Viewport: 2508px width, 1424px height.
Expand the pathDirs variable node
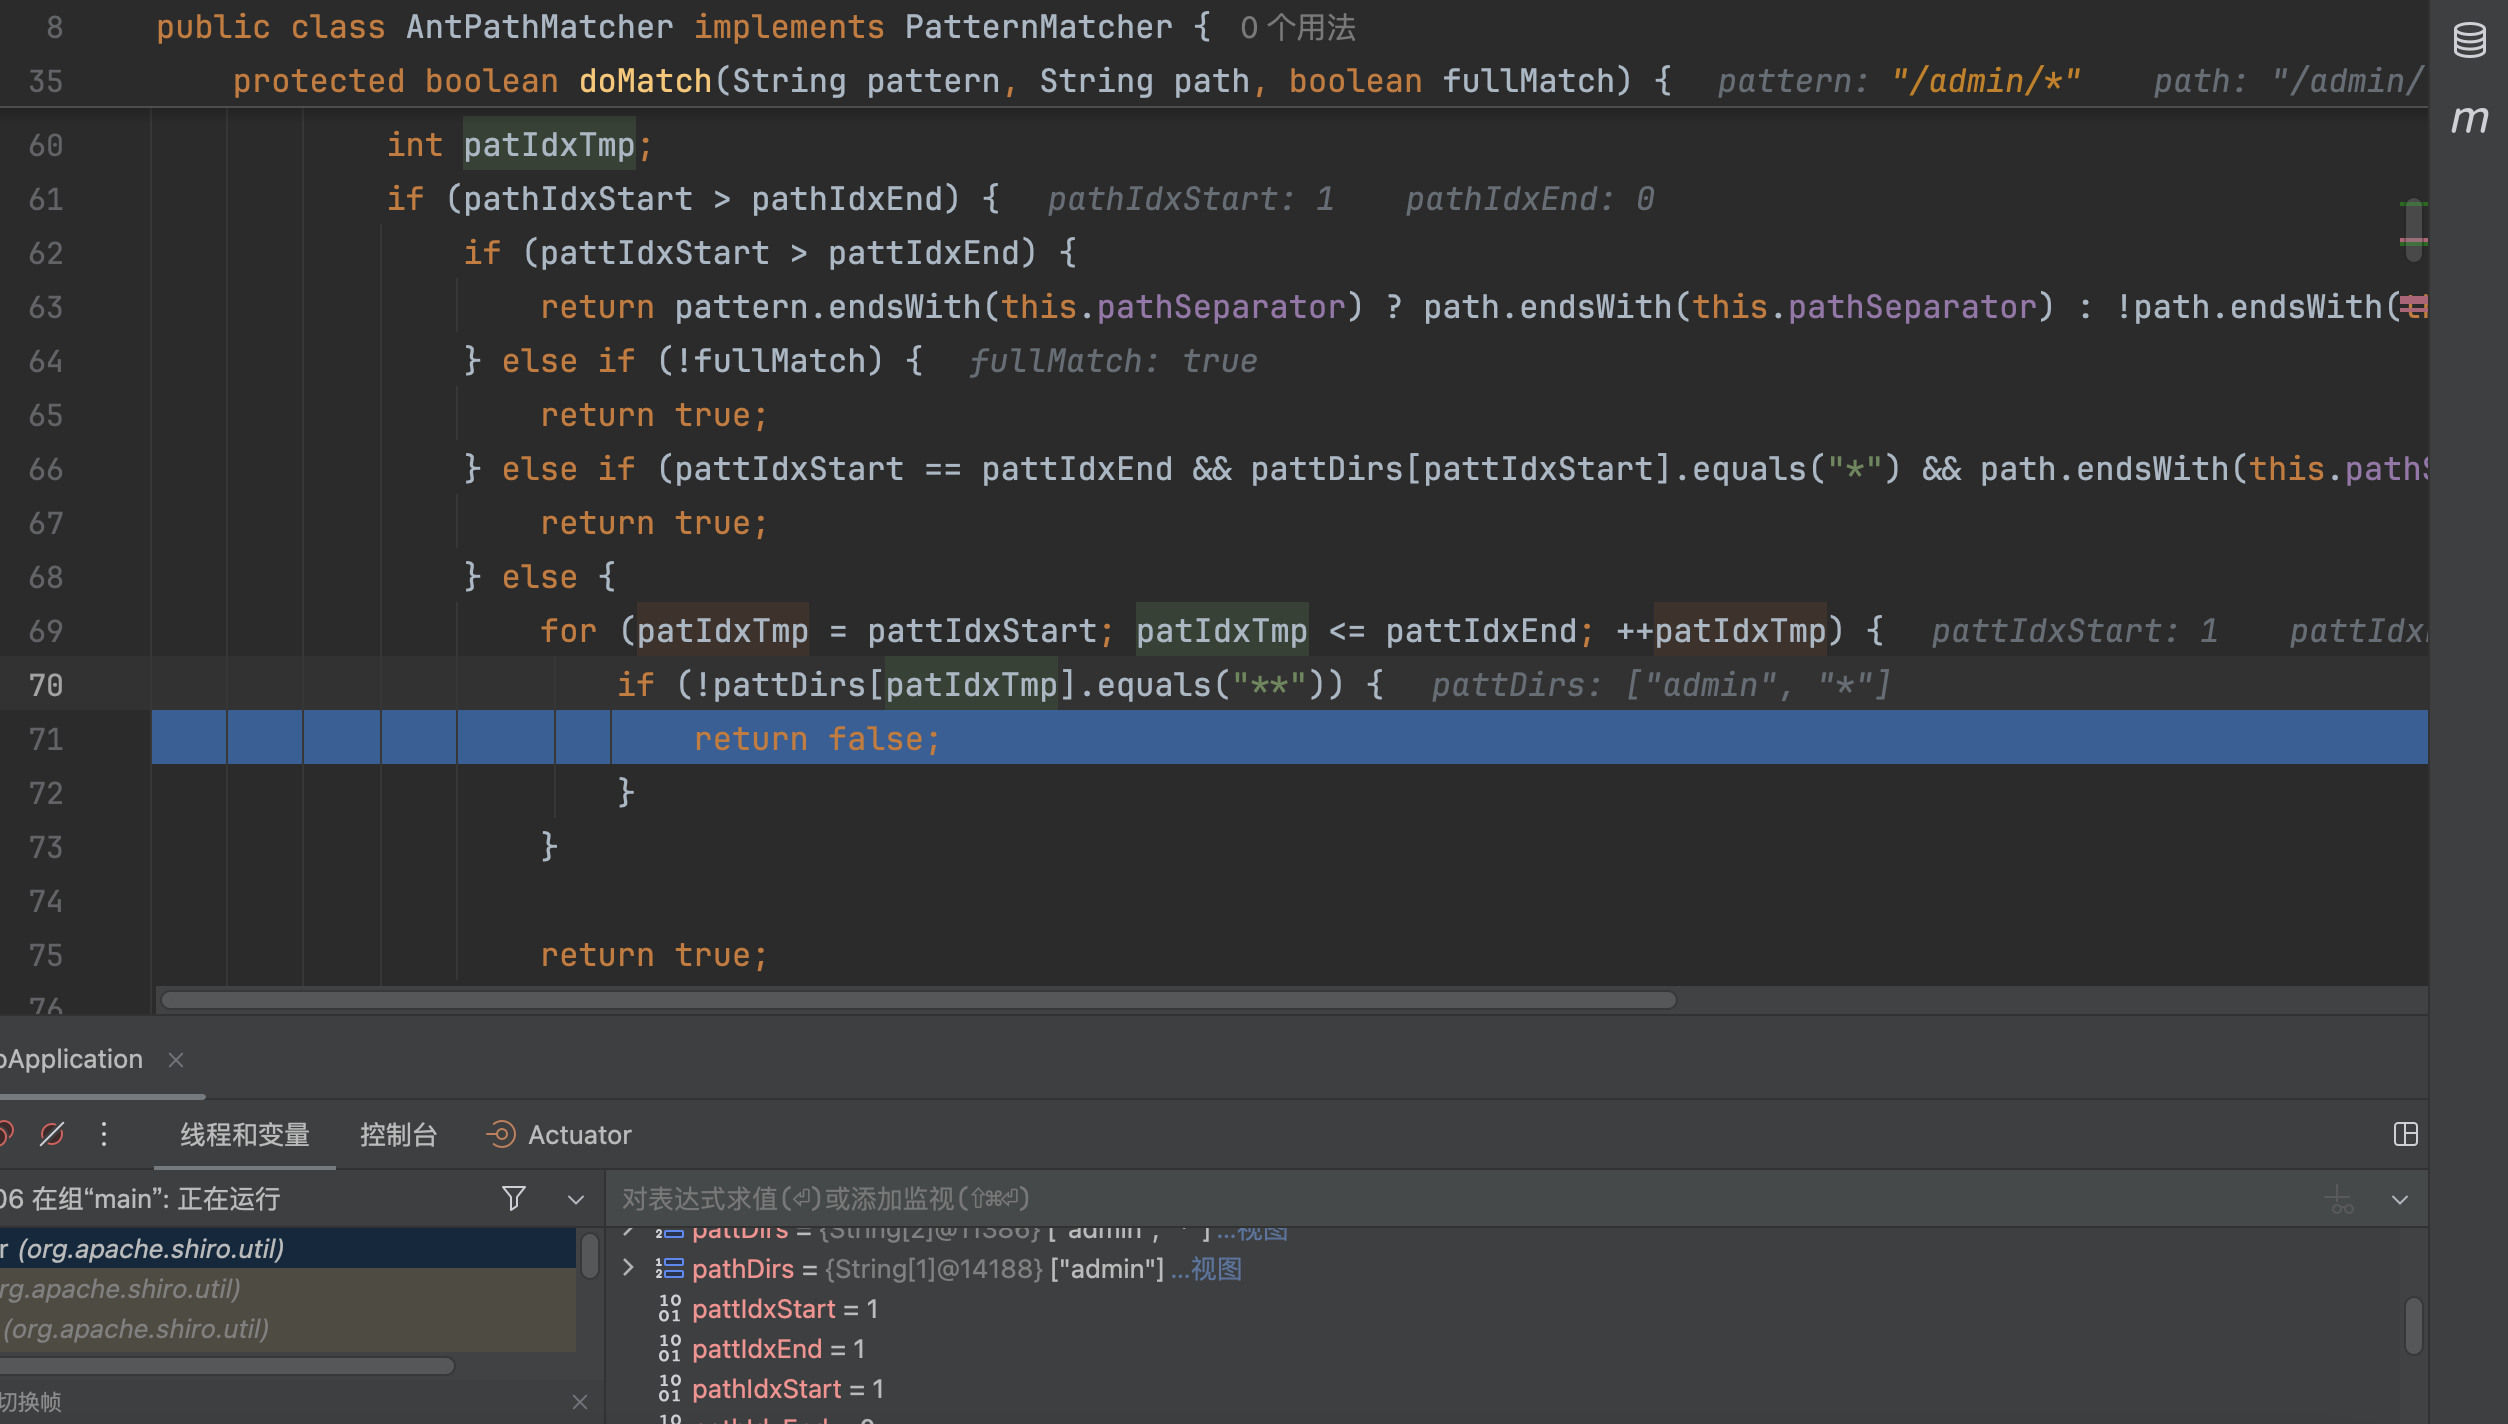click(x=628, y=1268)
